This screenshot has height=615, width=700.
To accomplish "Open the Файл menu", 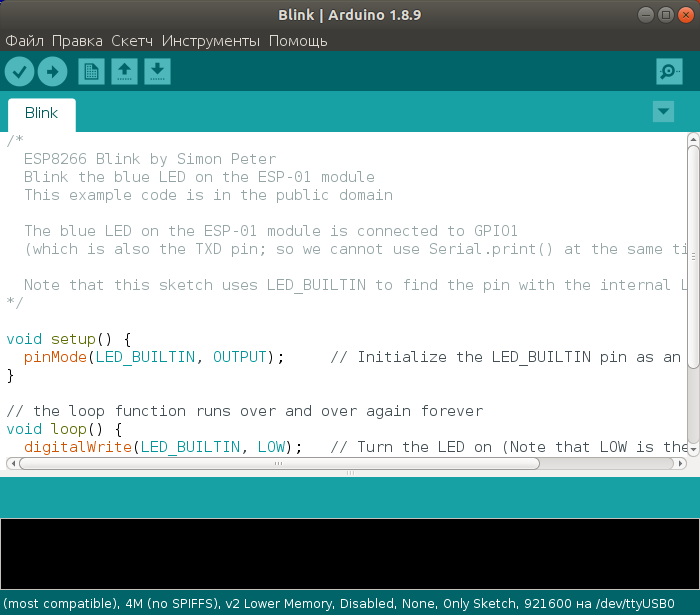I will [25, 41].
